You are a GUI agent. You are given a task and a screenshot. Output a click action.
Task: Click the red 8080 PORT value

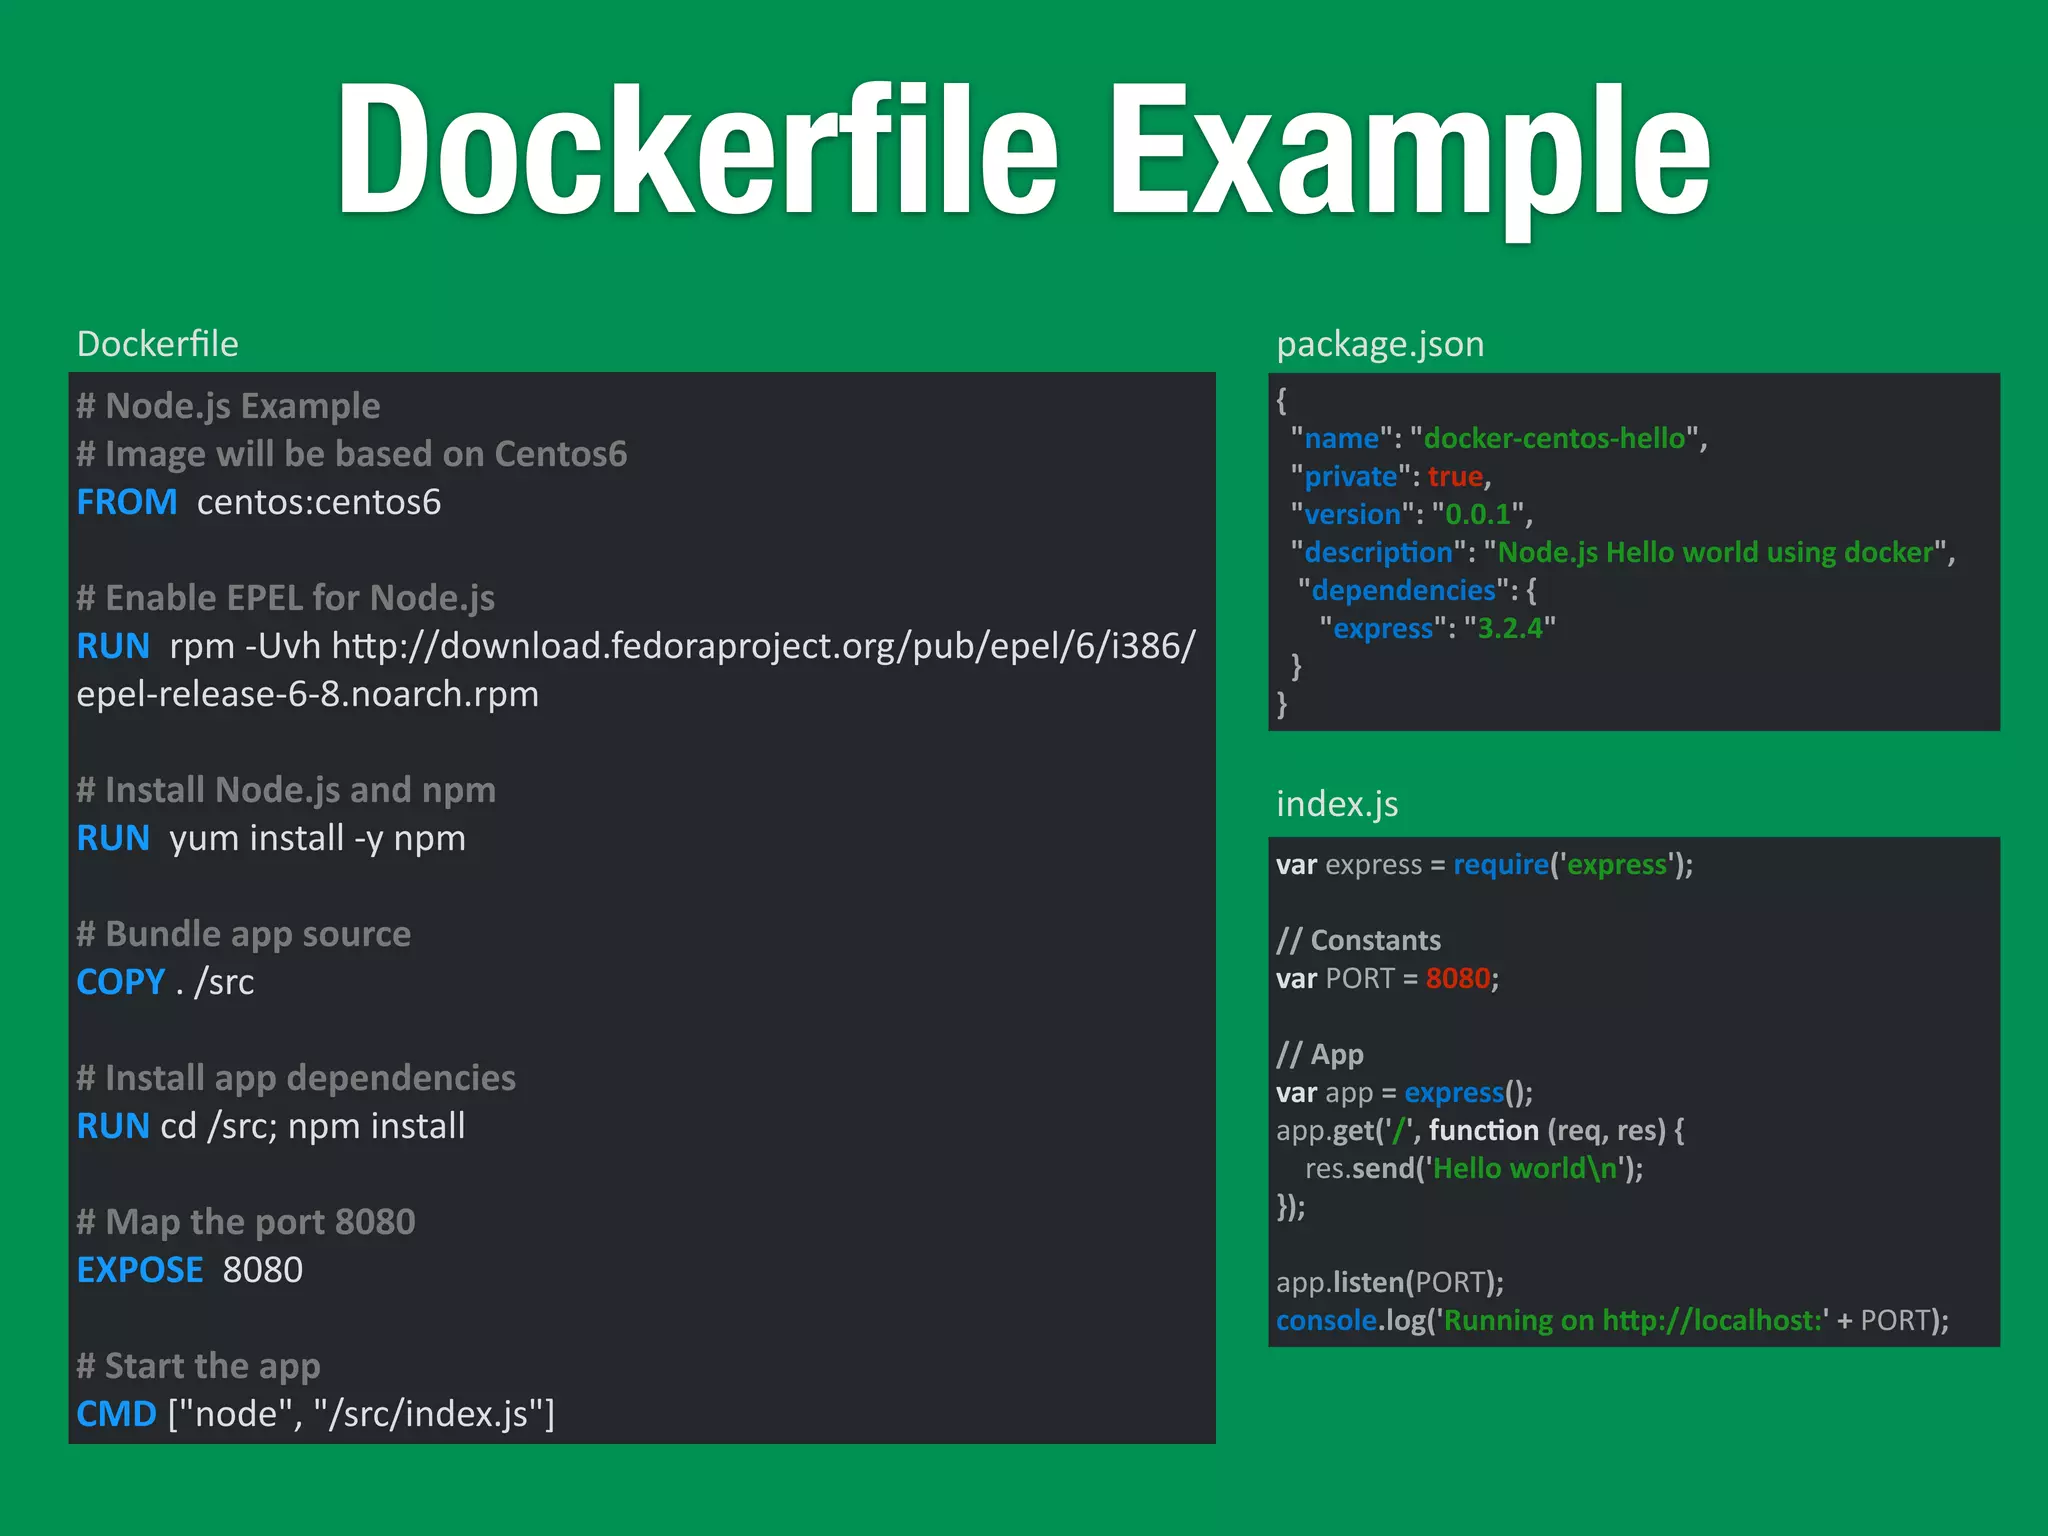(x=1458, y=978)
